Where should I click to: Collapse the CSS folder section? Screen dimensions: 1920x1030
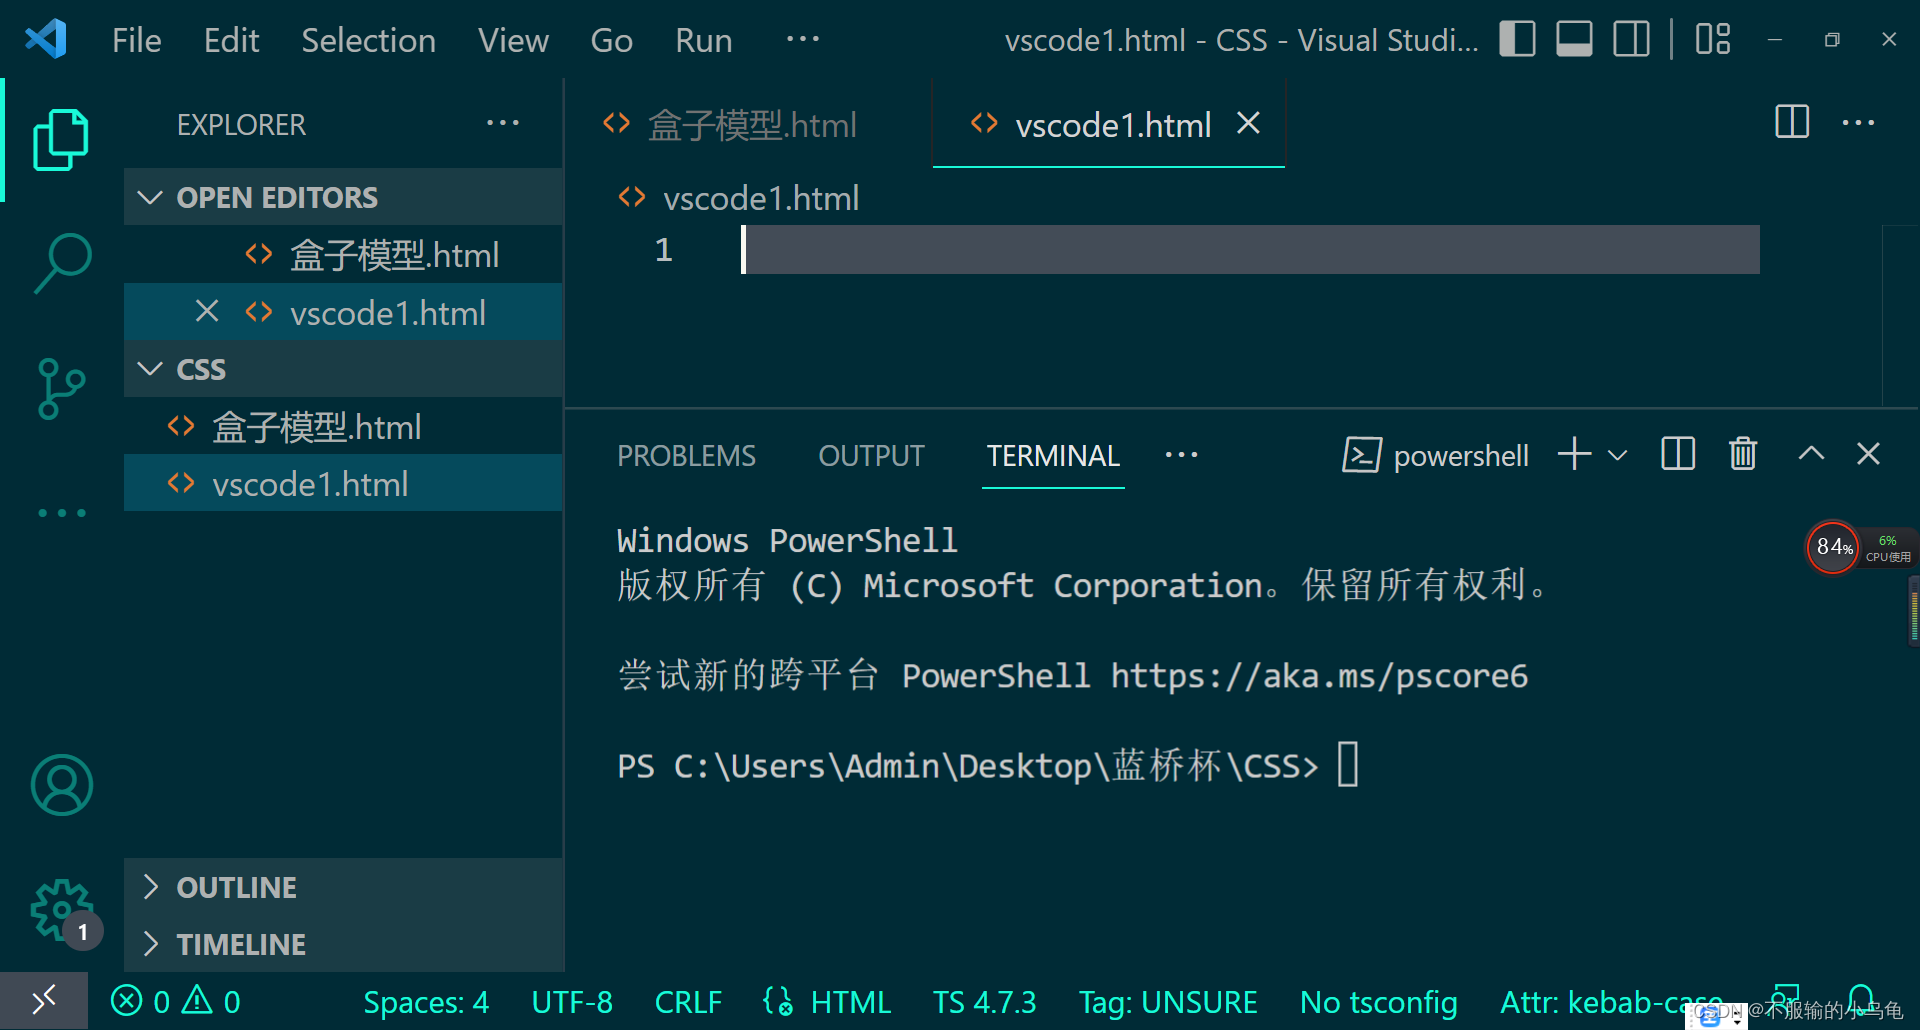pyautogui.click(x=343, y=369)
